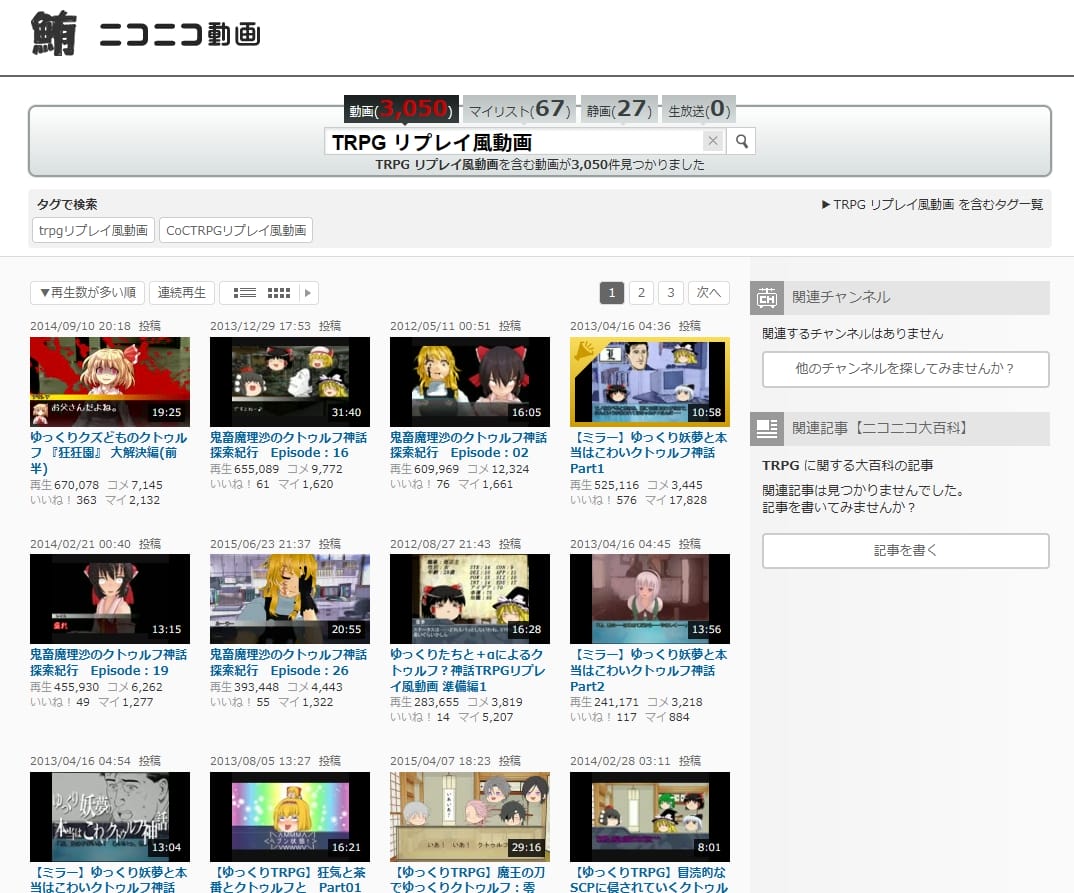This screenshot has height=893, width=1074.
Task: Clear the search field with X
Action: point(712,141)
